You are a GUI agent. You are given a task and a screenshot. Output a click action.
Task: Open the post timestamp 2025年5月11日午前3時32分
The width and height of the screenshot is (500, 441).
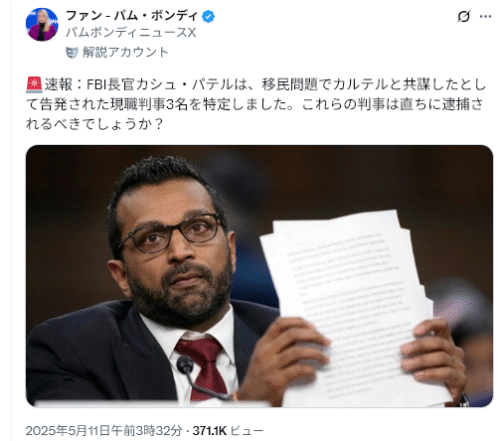(104, 431)
